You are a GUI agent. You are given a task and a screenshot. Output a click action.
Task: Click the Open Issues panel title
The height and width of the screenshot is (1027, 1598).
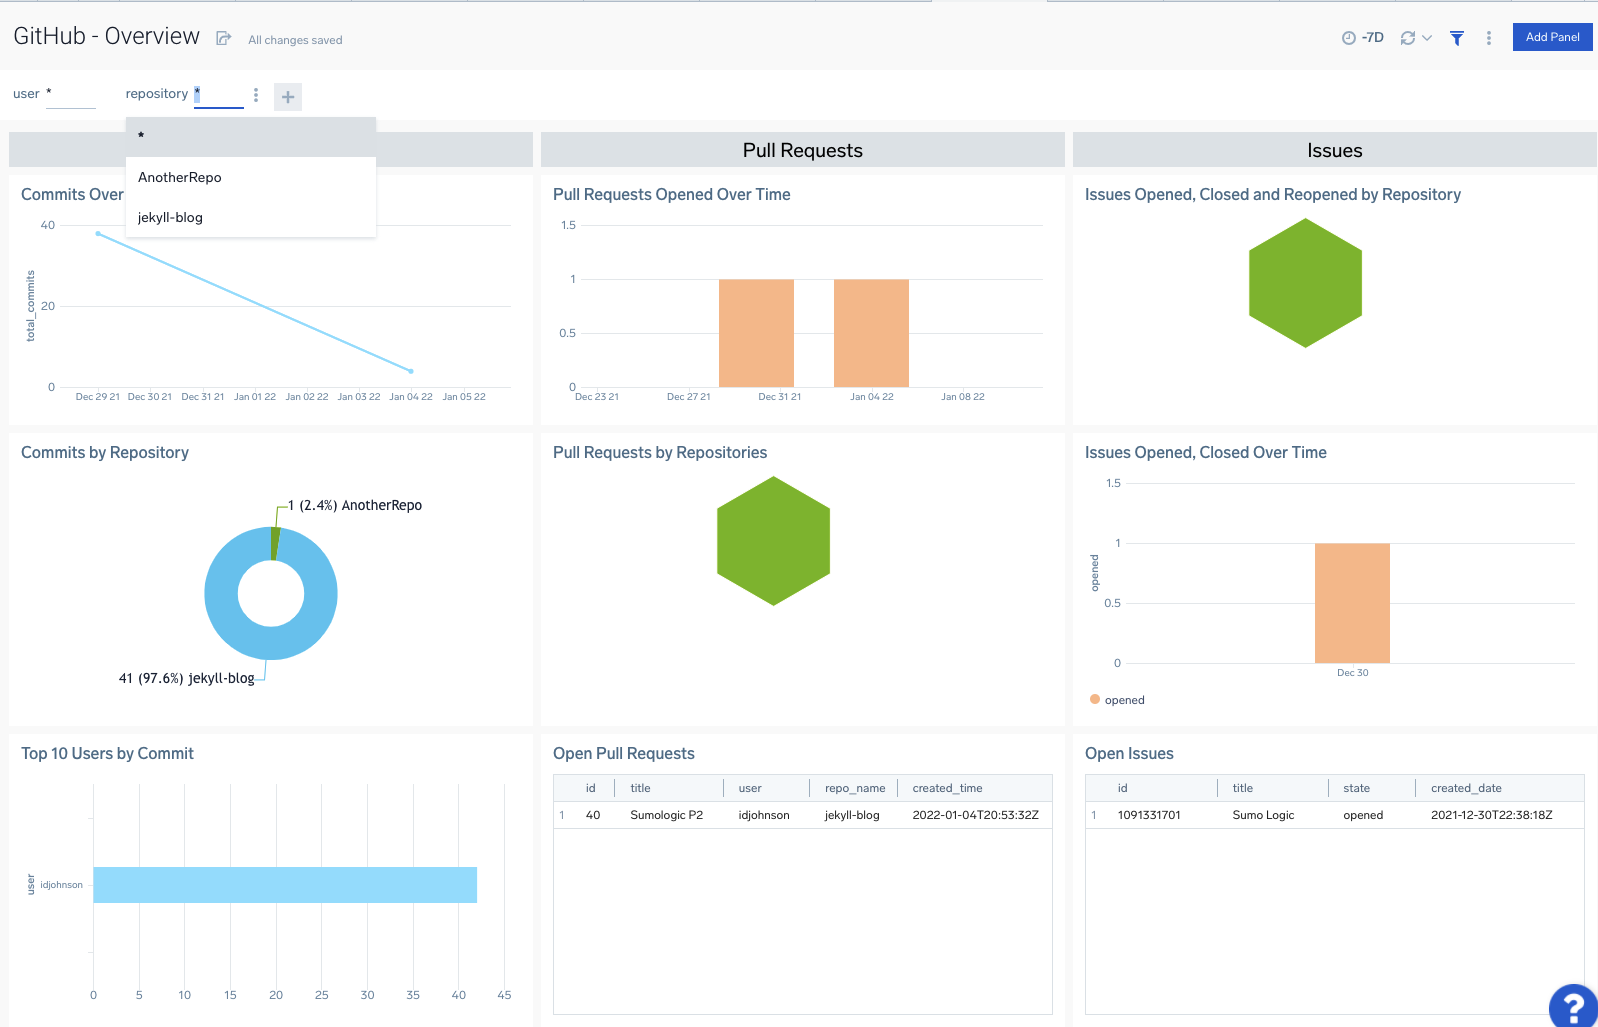click(1130, 753)
